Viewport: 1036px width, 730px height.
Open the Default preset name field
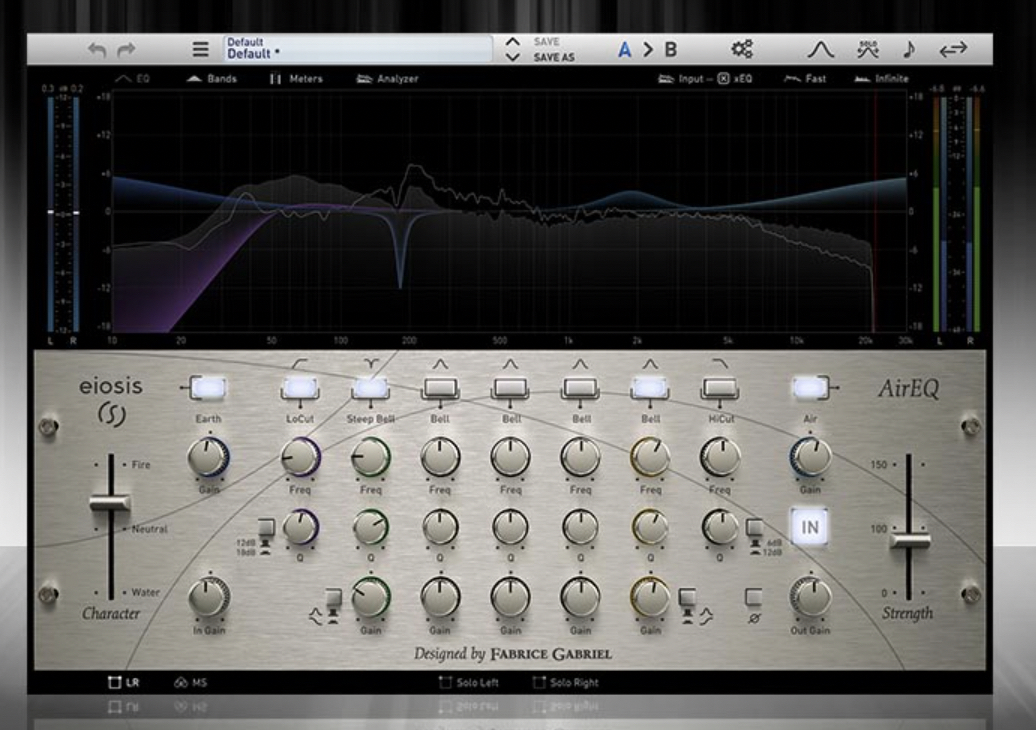(357, 49)
